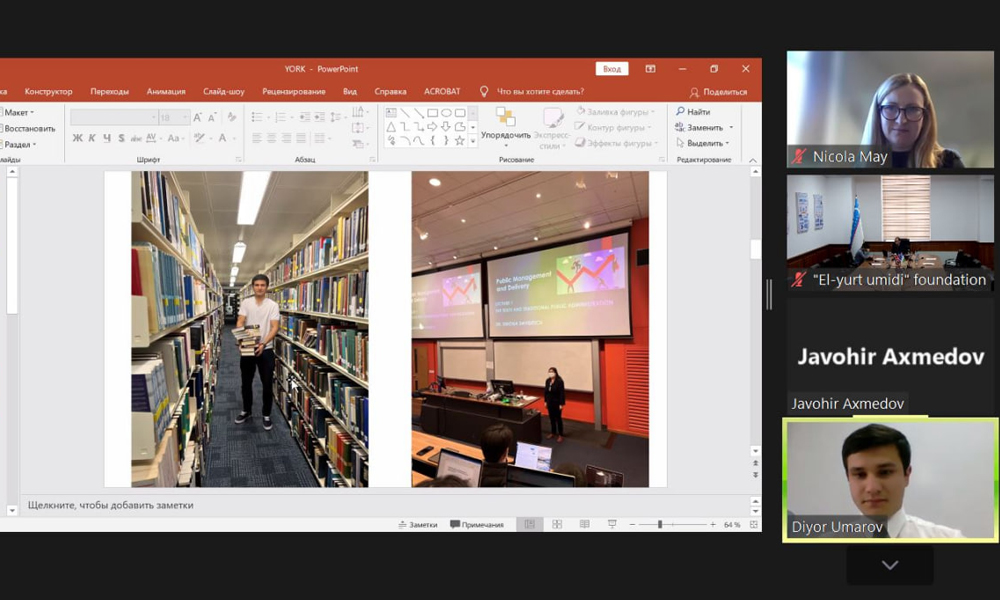Click the Упорядочить arrange icon
This screenshot has width=1000, height=600.
(505, 118)
